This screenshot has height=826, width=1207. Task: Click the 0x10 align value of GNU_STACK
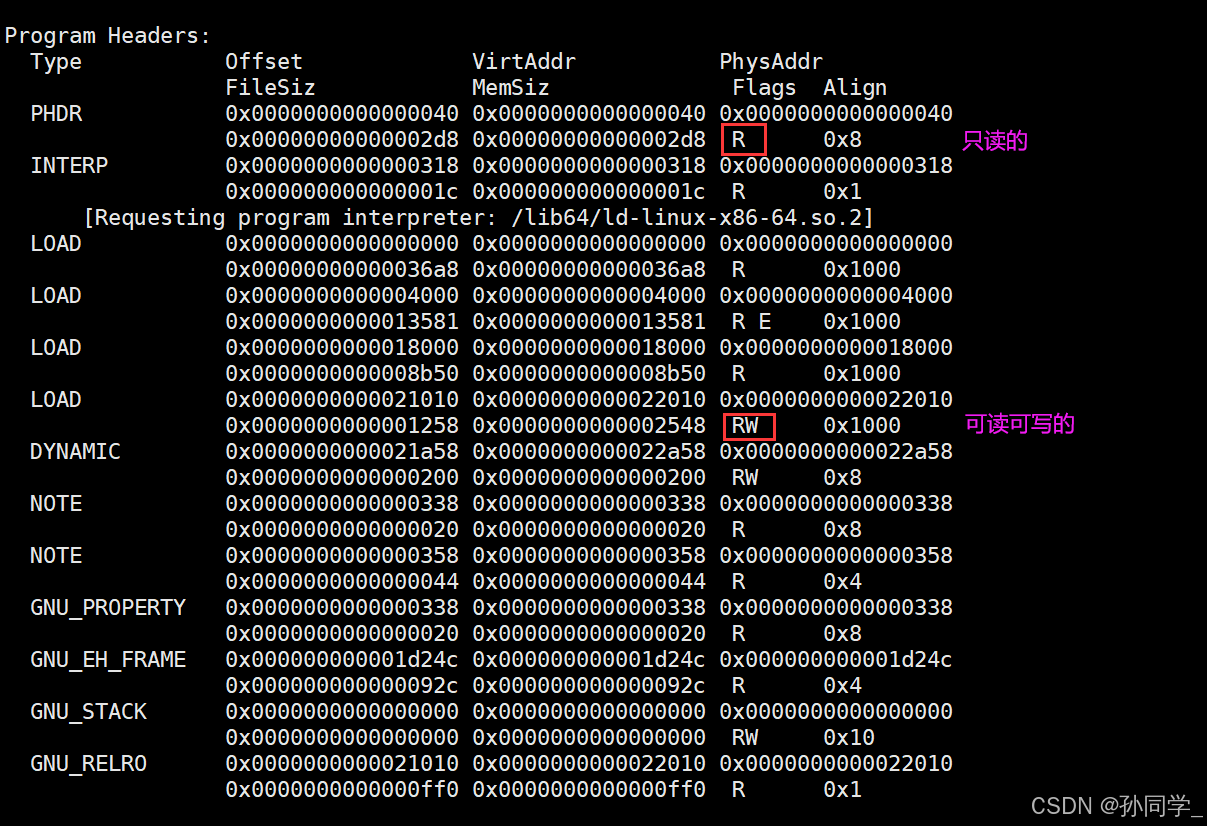(849, 738)
